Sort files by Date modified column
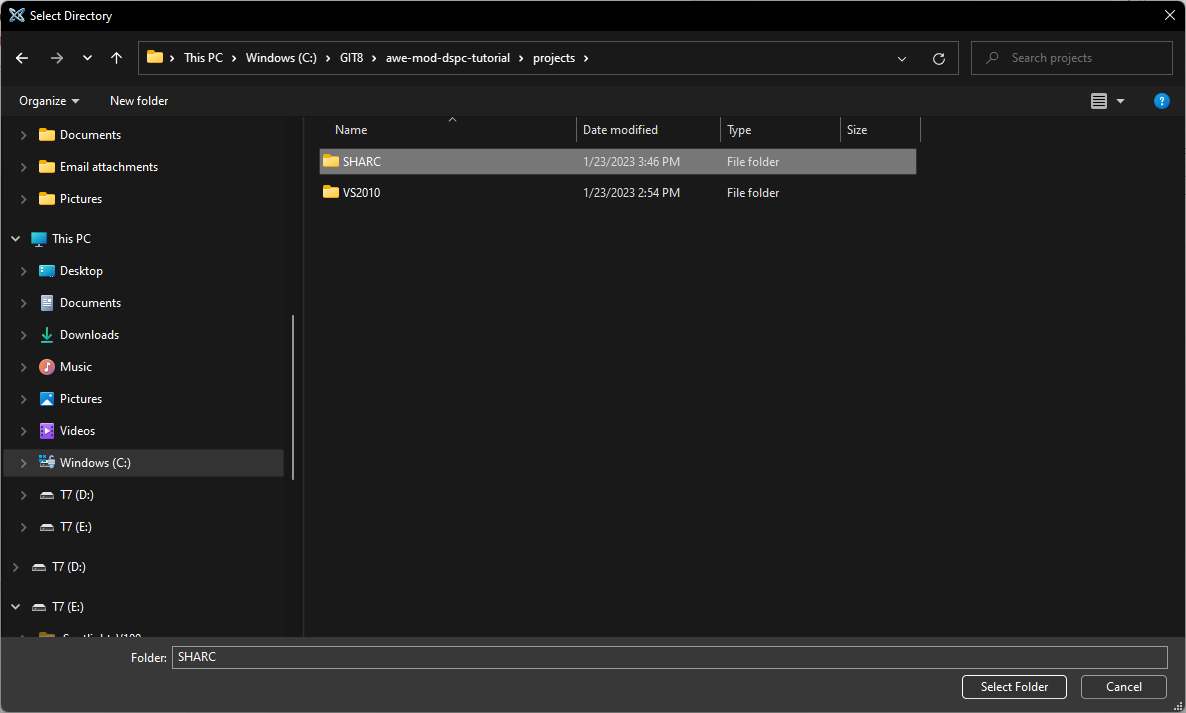Screen dimensions: 1186x713 pyautogui.click(x=620, y=129)
